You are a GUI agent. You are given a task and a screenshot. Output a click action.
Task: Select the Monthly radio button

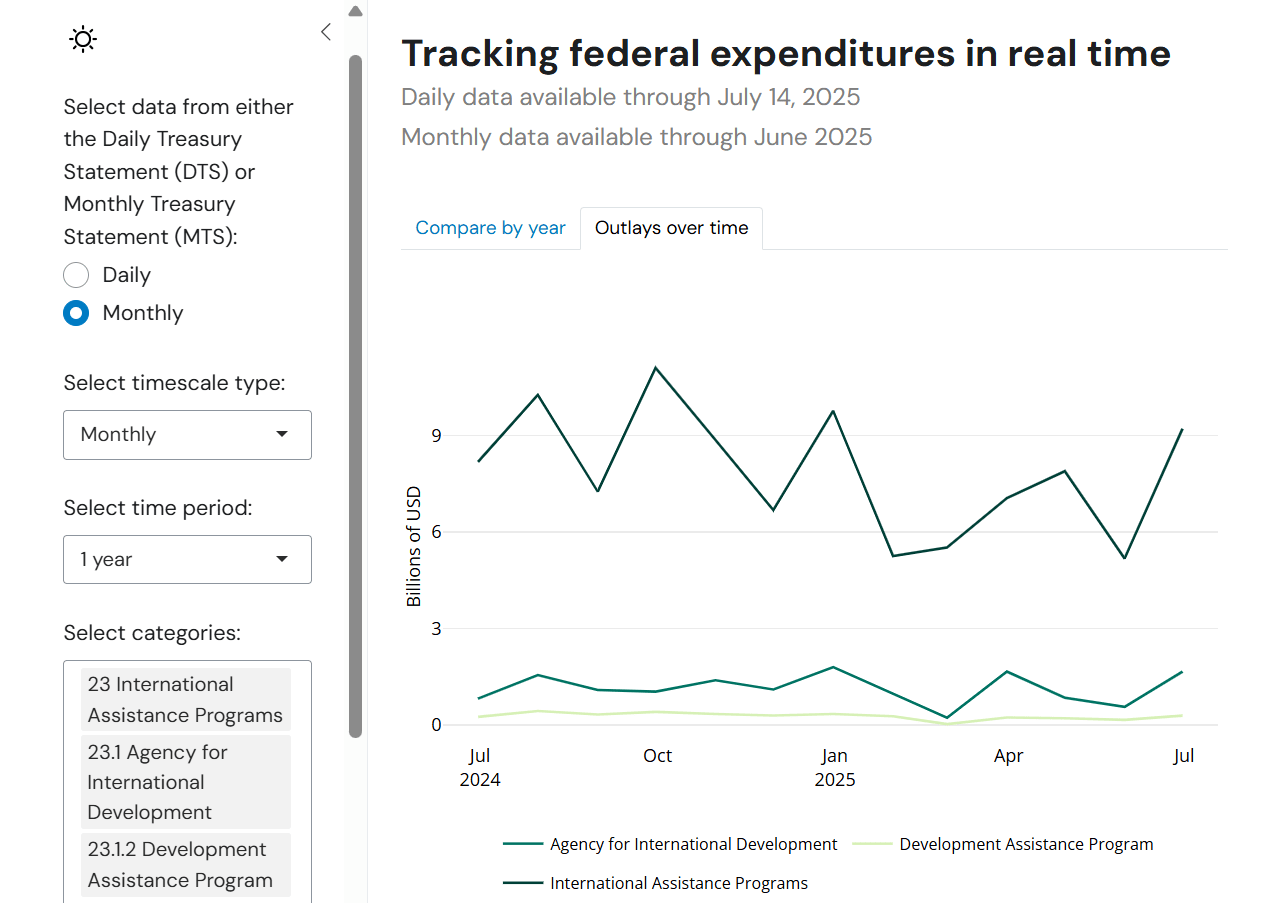[76, 313]
